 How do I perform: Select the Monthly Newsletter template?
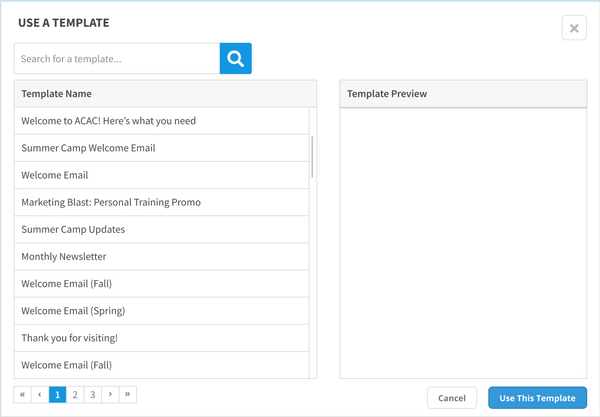tap(64, 257)
